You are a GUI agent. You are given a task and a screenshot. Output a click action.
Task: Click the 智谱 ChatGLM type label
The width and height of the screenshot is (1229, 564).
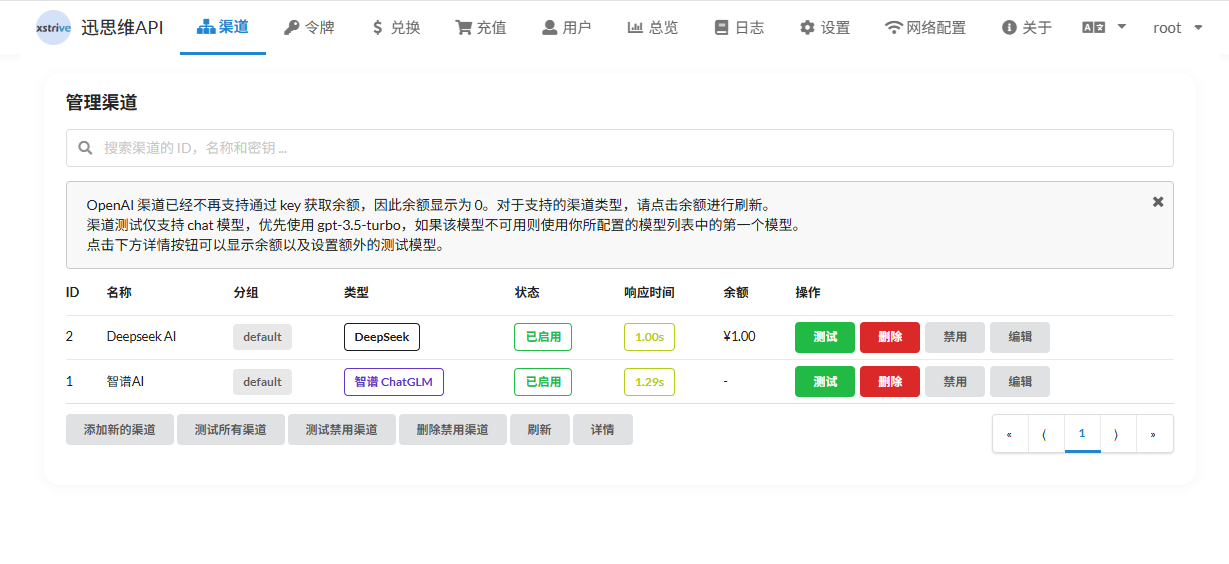click(394, 381)
